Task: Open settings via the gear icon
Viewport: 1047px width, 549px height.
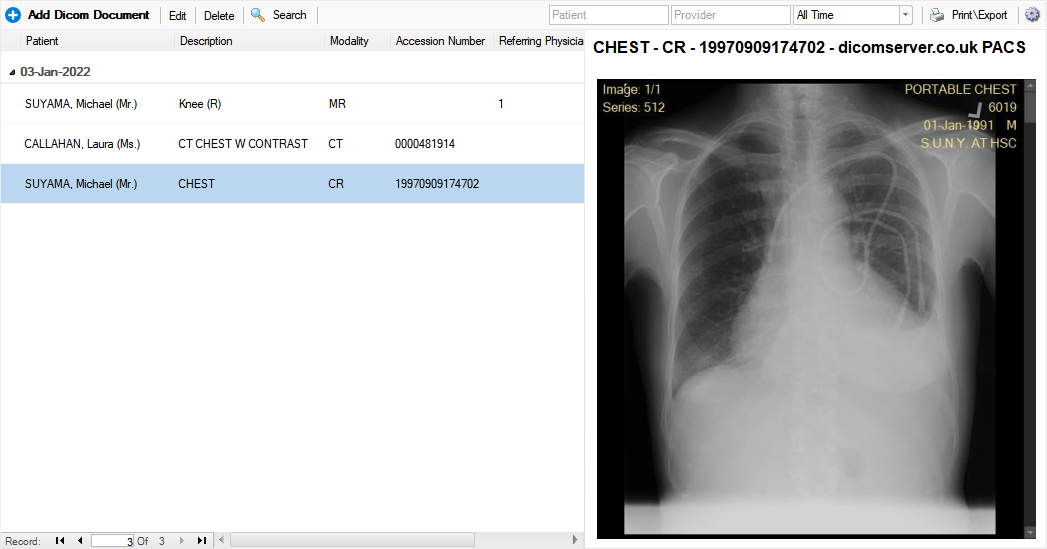Action: pyautogui.click(x=1032, y=15)
